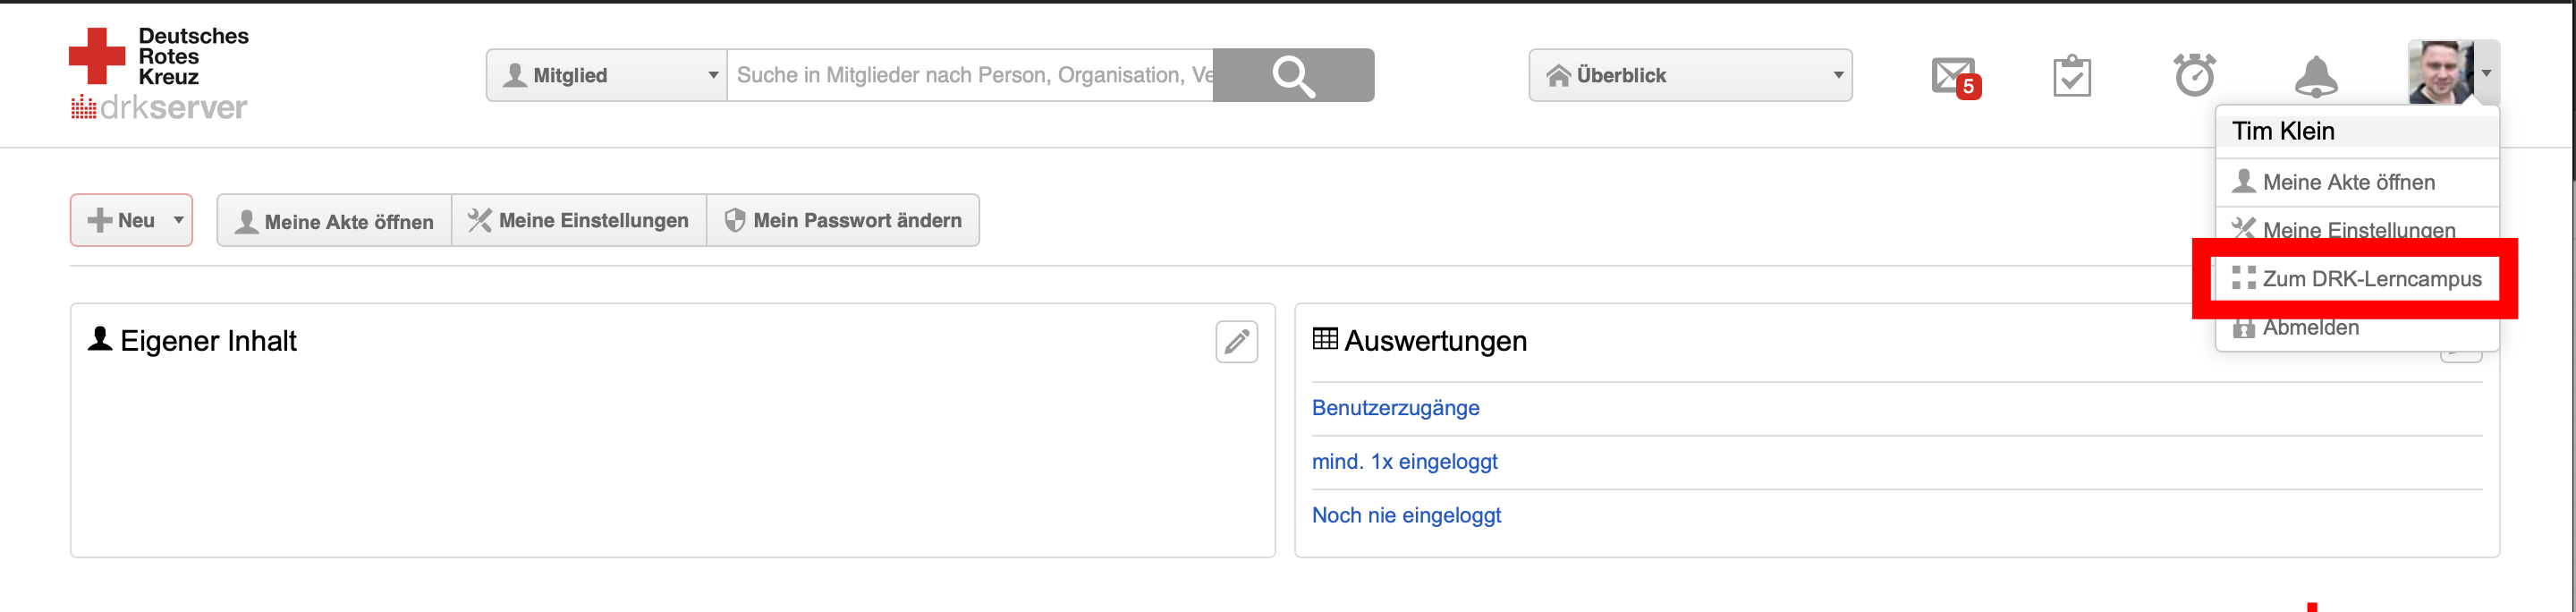Open the Benutzerzugänge report link

[1395, 408]
